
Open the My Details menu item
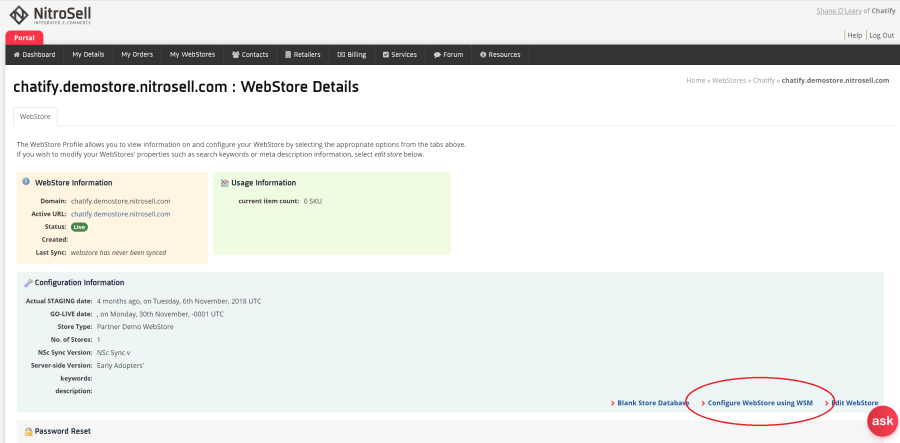88,55
